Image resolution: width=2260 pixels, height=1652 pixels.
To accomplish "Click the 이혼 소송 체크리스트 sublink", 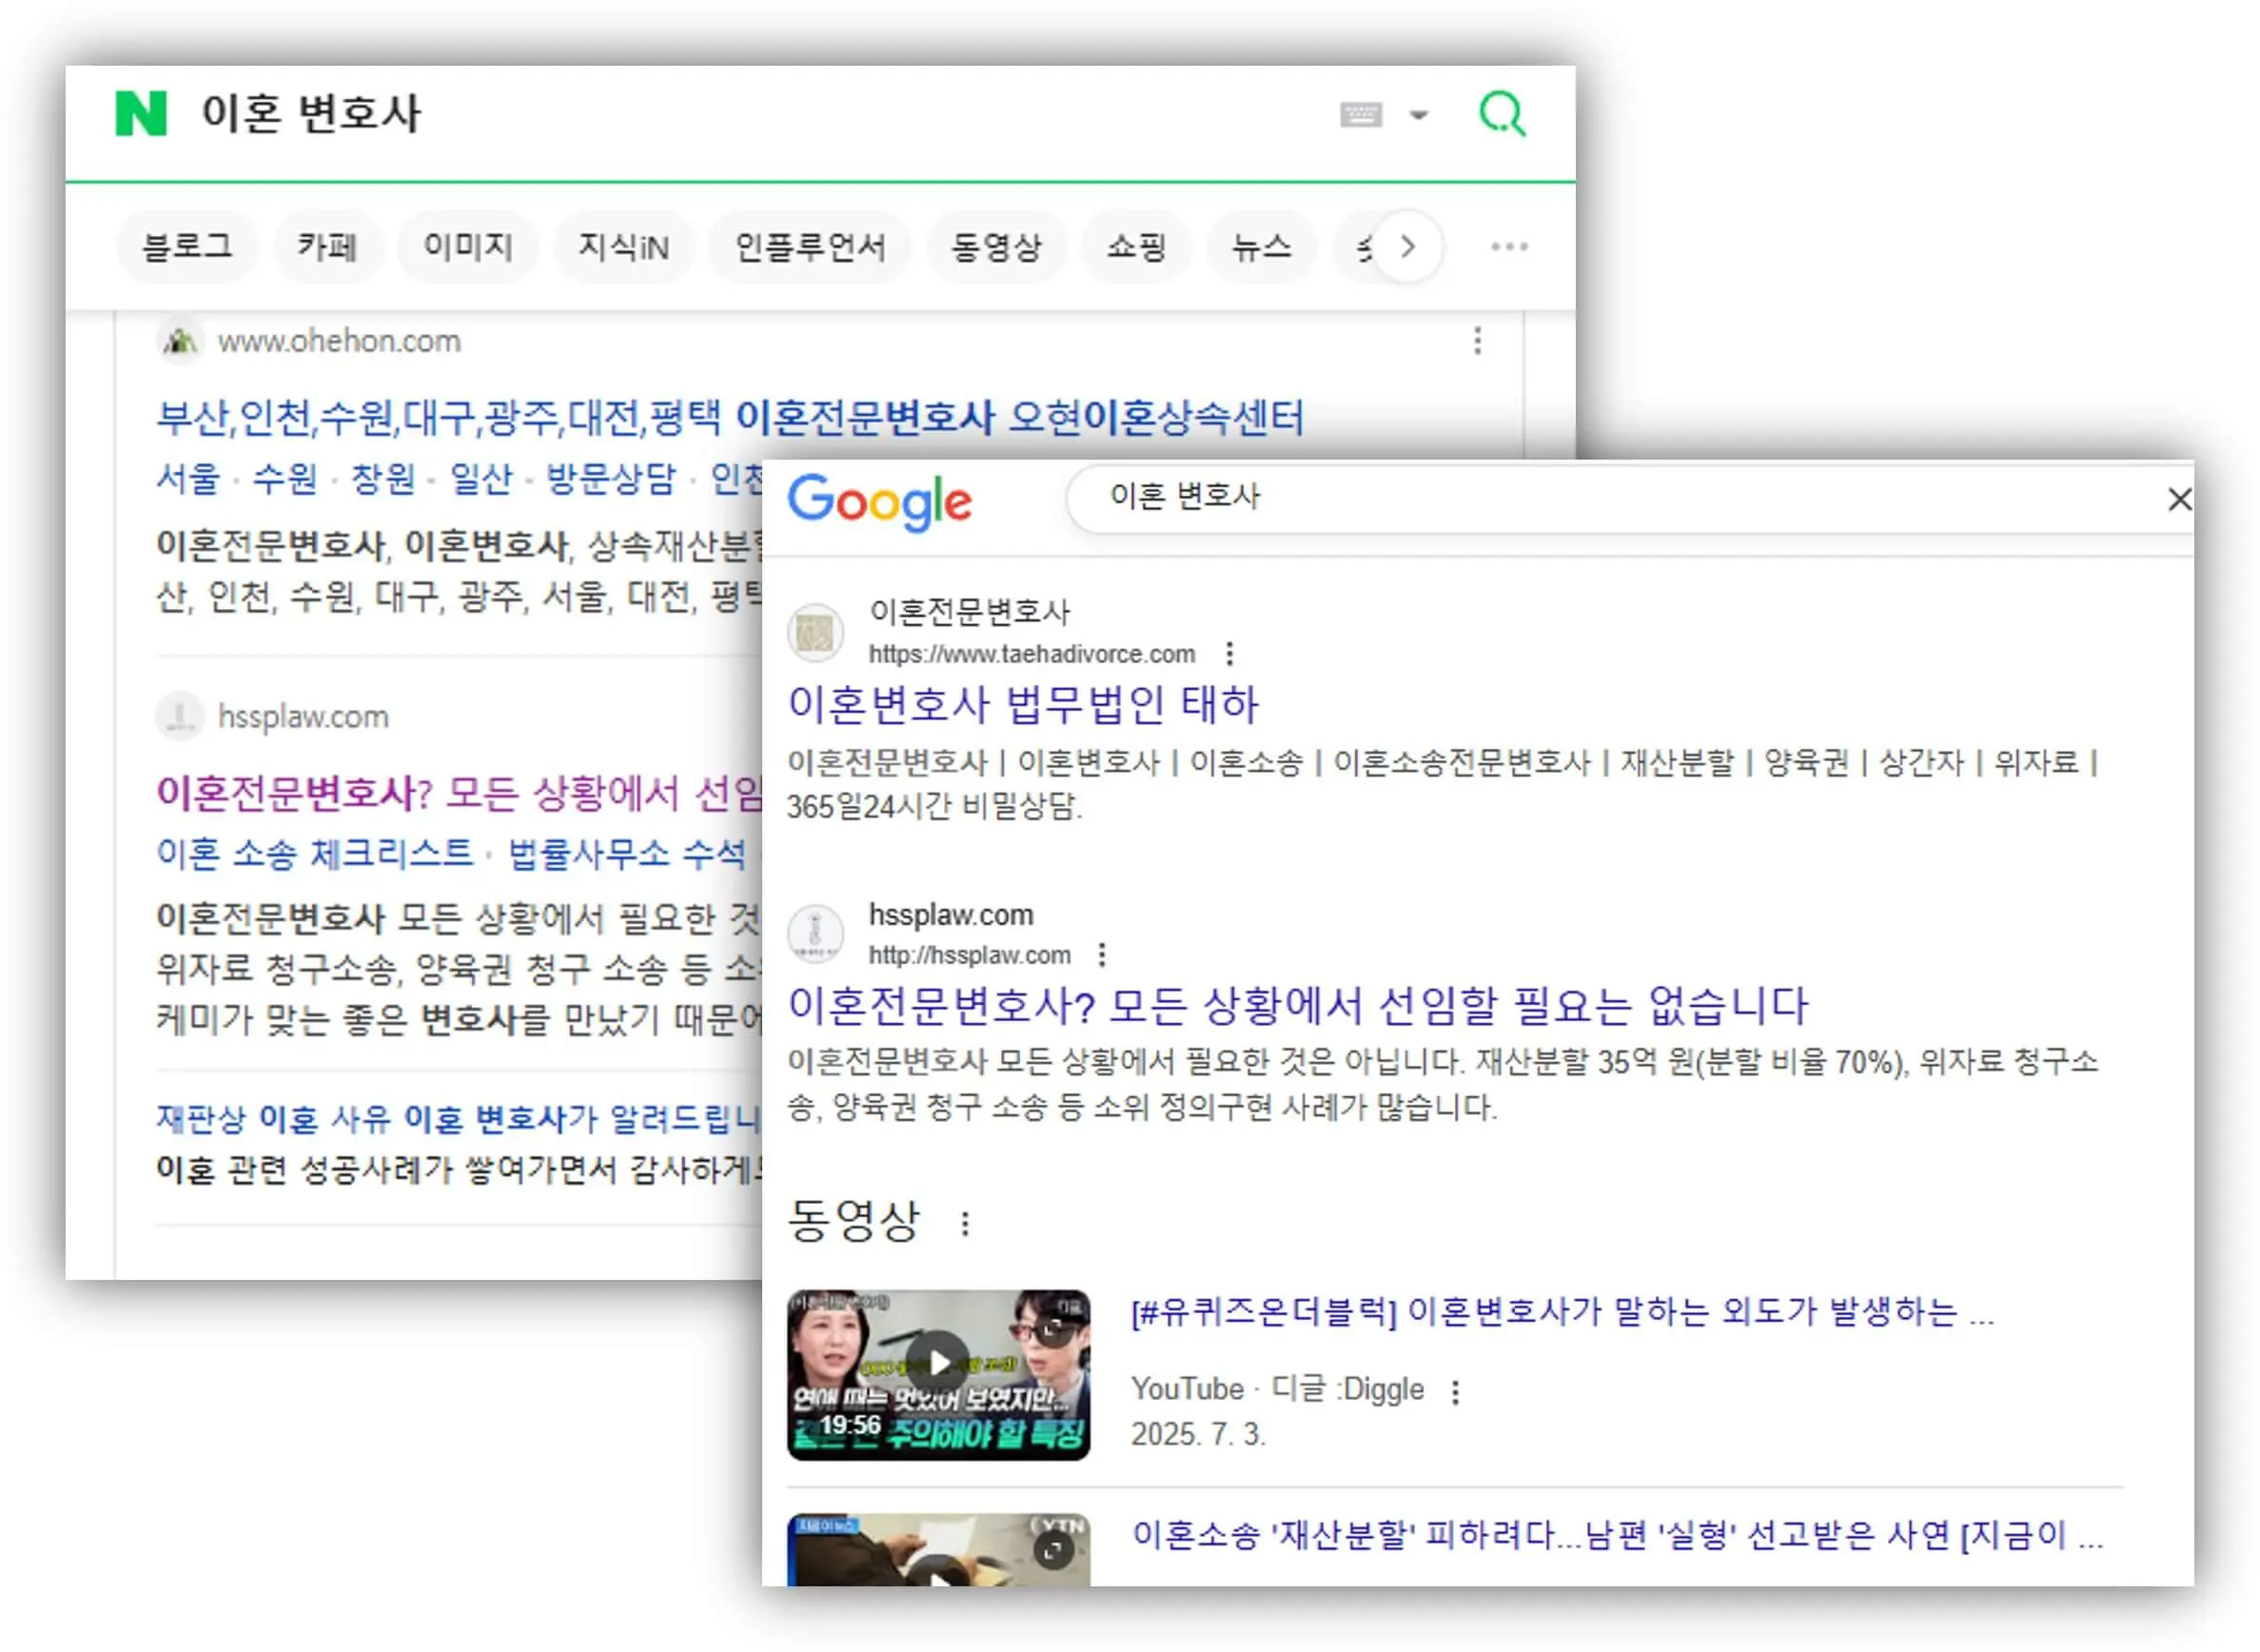I will click(314, 853).
